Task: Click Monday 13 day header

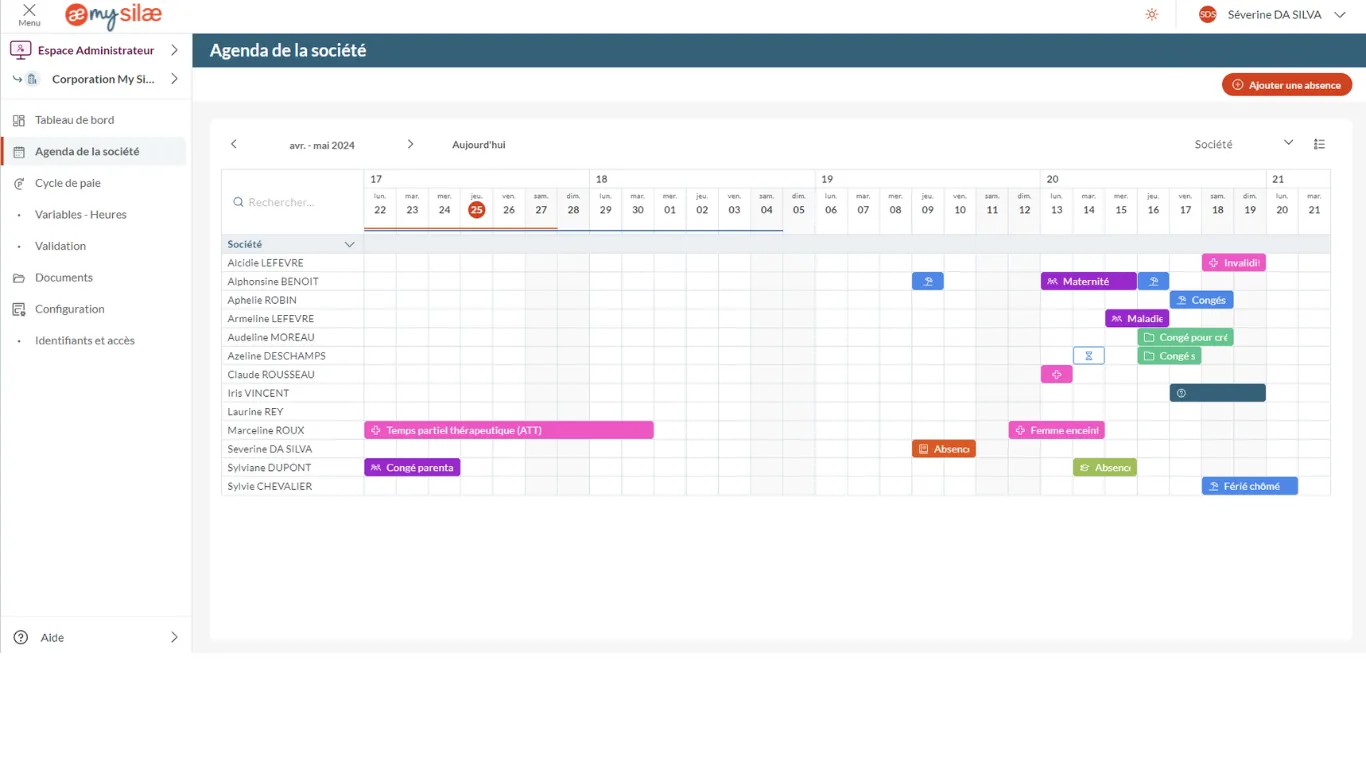Action: point(1057,204)
